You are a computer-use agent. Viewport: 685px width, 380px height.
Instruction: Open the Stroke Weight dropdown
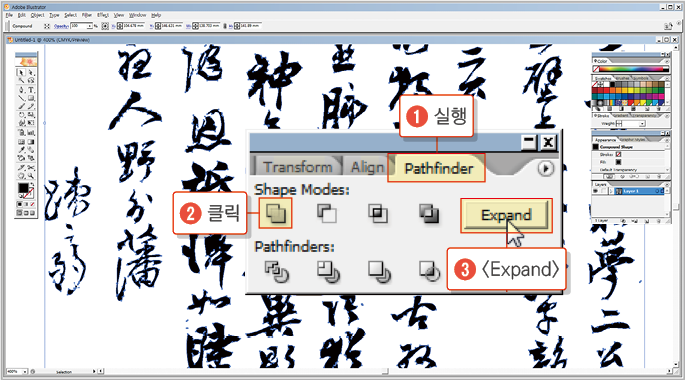[x=642, y=124]
